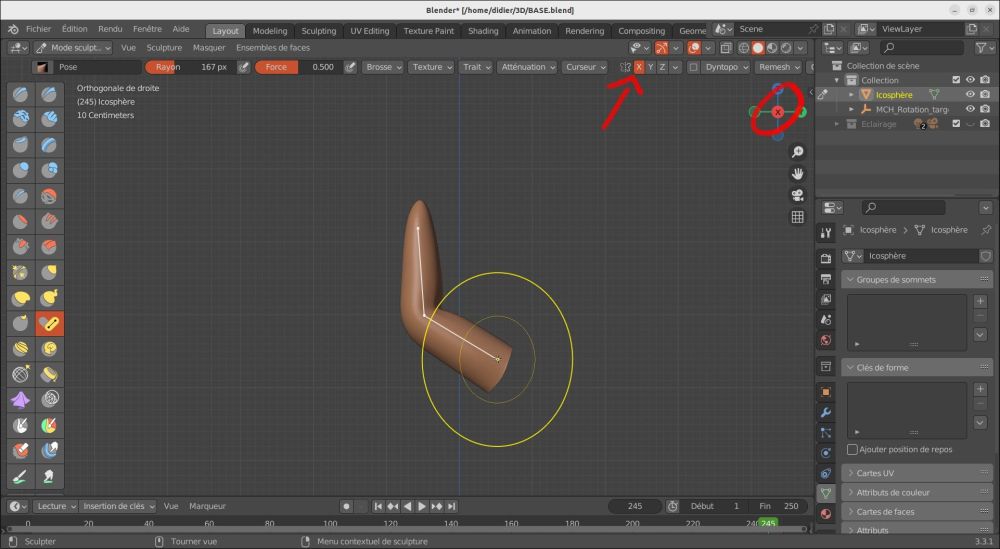Switch to the Shading workspace tab
The width and height of the screenshot is (1000, 549).
click(483, 31)
